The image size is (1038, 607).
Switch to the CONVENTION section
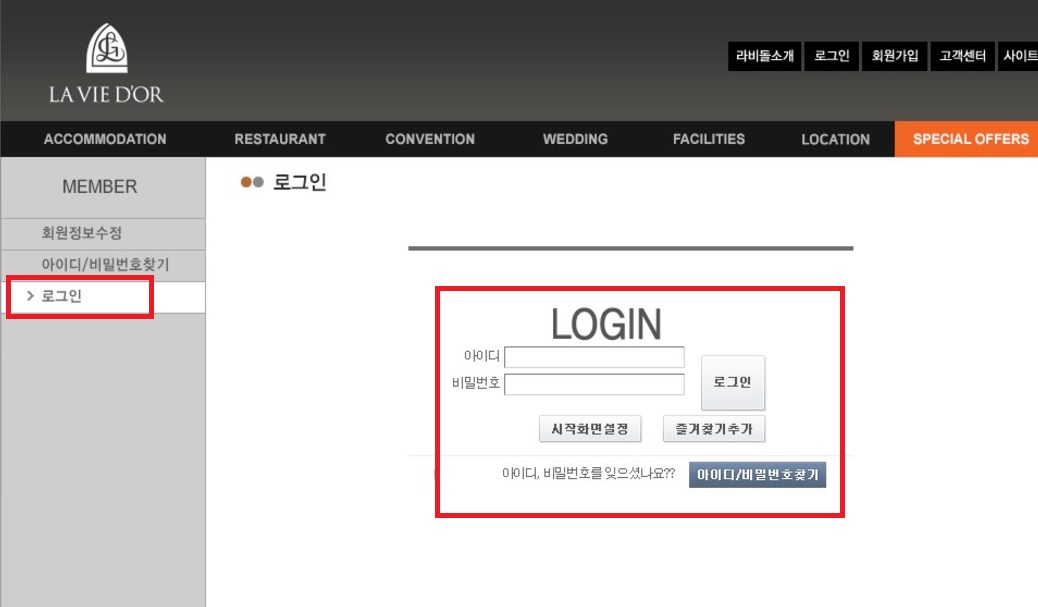(x=429, y=139)
